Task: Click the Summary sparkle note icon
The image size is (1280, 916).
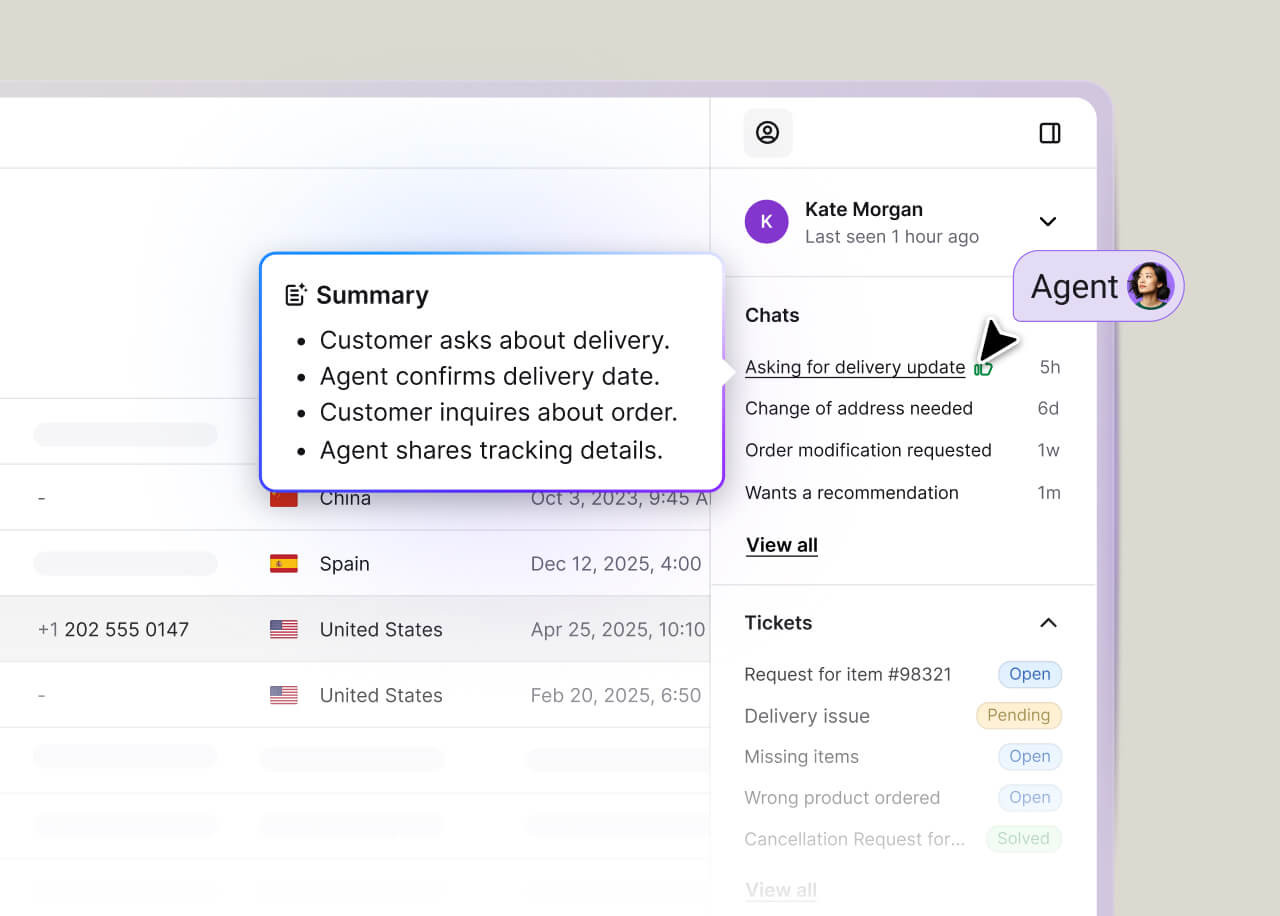Action: 295,294
